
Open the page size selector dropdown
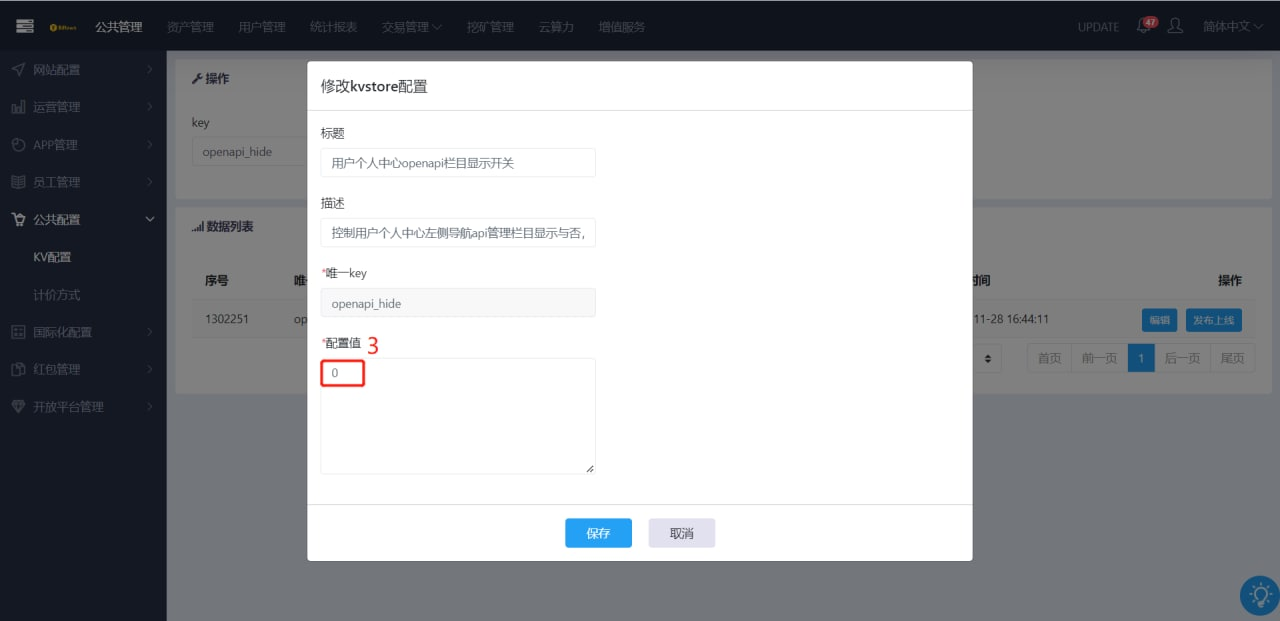[988, 358]
